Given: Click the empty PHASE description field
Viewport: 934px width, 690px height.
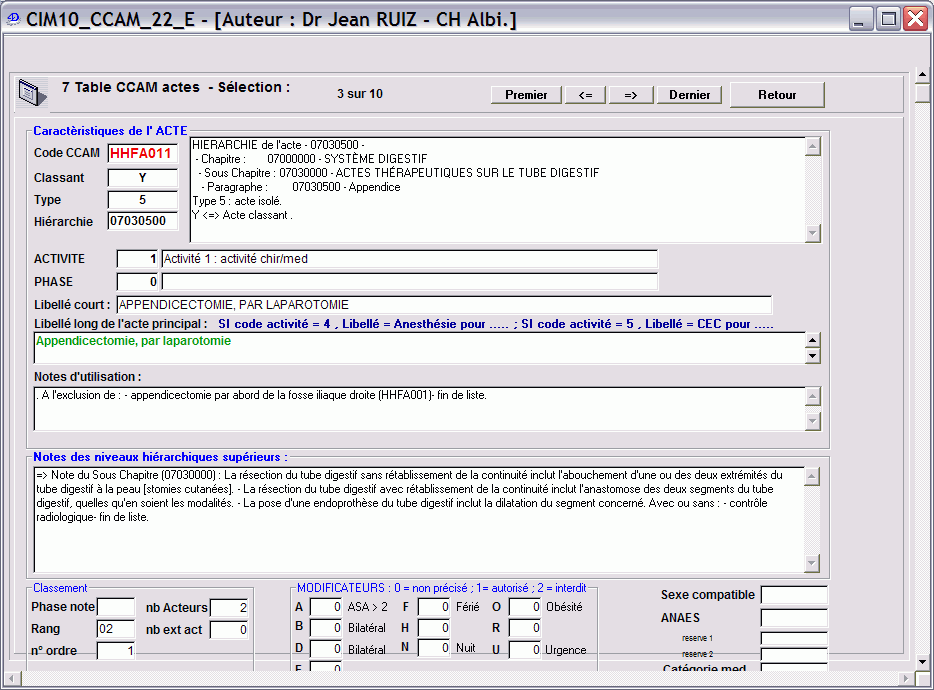Looking at the screenshot, I should (x=410, y=281).
